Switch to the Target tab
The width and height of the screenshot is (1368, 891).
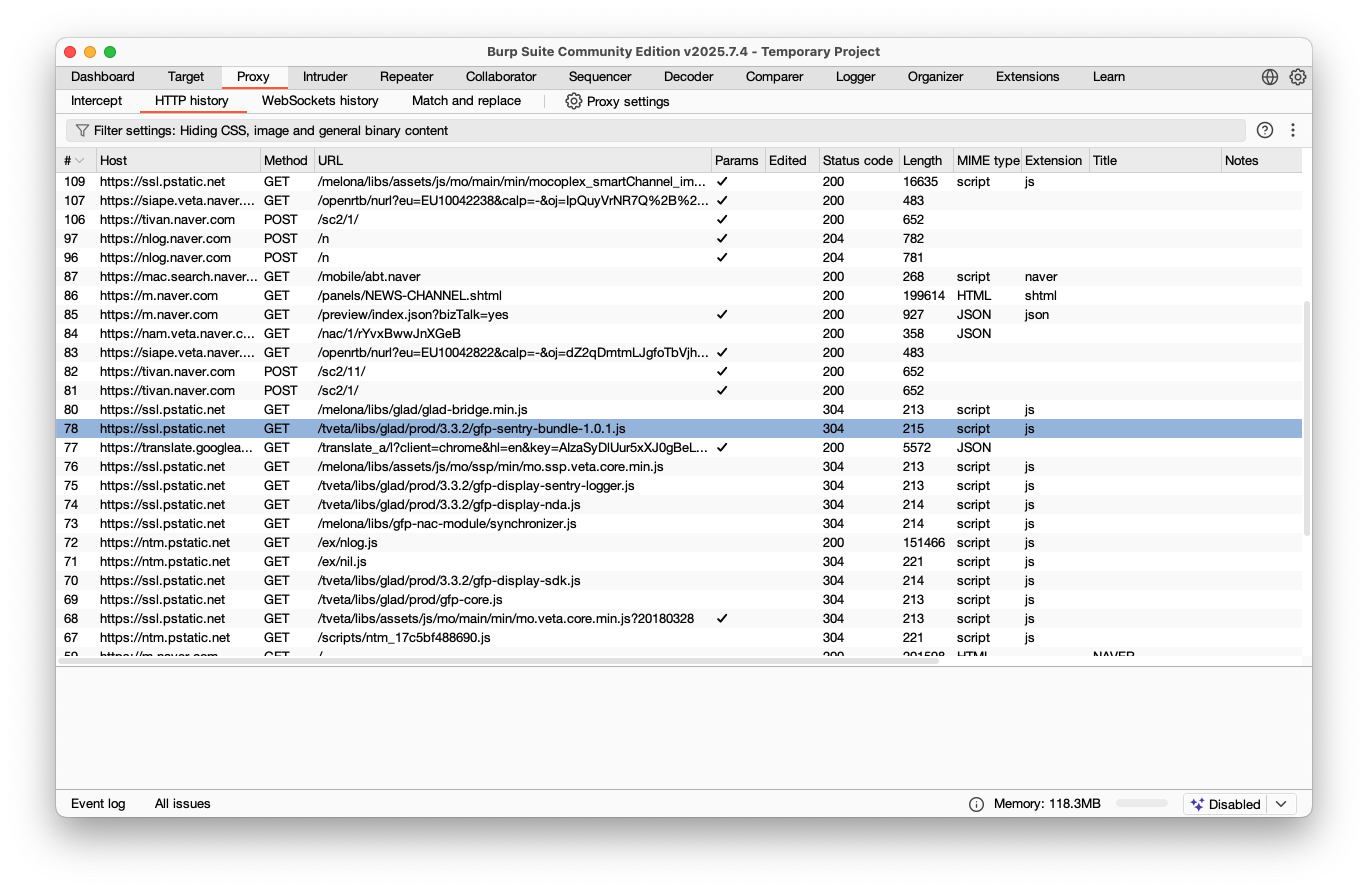186,77
